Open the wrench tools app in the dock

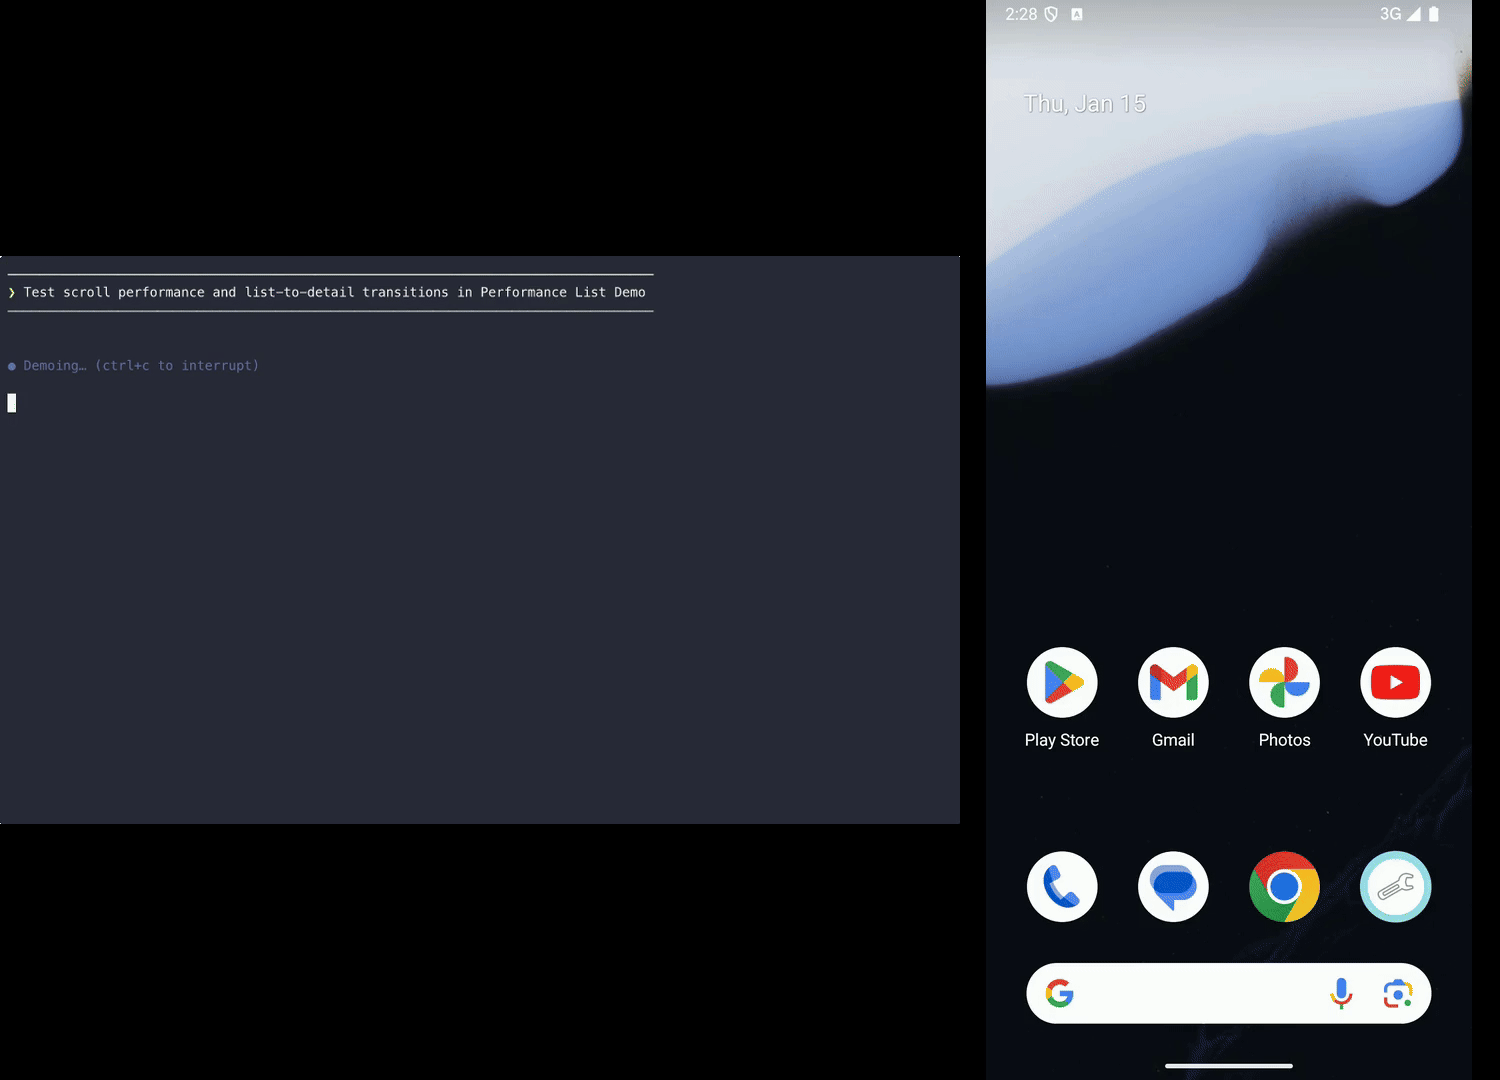click(1395, 887)
